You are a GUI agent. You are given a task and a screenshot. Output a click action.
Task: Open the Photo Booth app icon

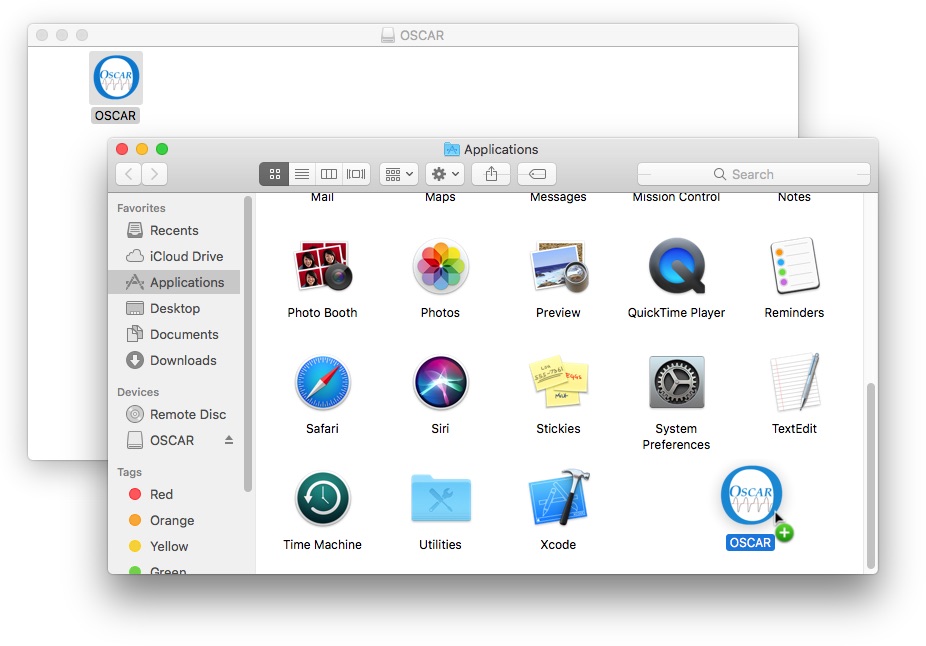tap(322, 266)
